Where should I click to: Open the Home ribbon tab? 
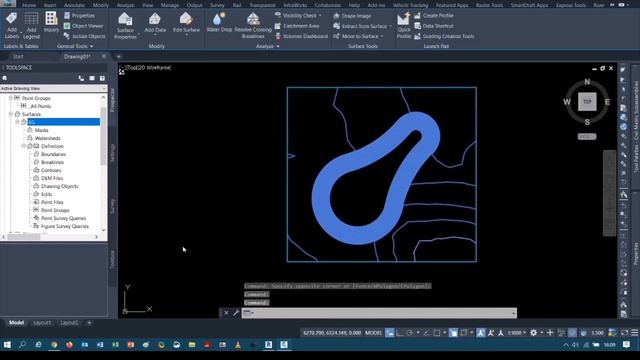coord(29,5)
